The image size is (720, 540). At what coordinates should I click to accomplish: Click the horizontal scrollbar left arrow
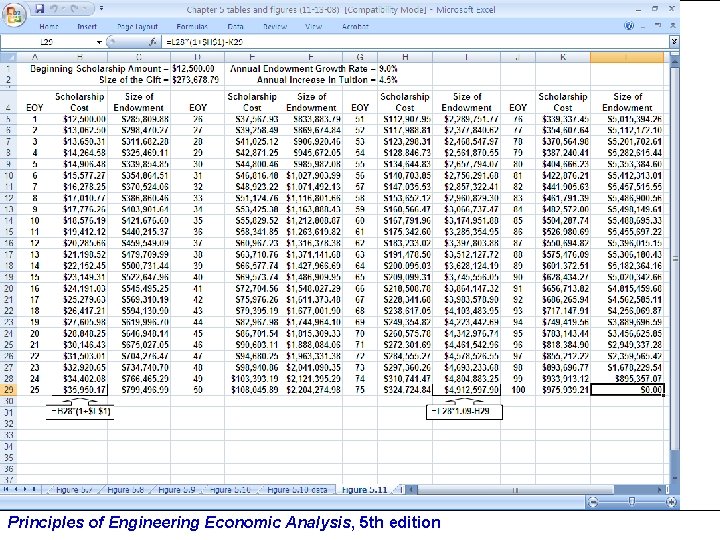tap(411, 490)
